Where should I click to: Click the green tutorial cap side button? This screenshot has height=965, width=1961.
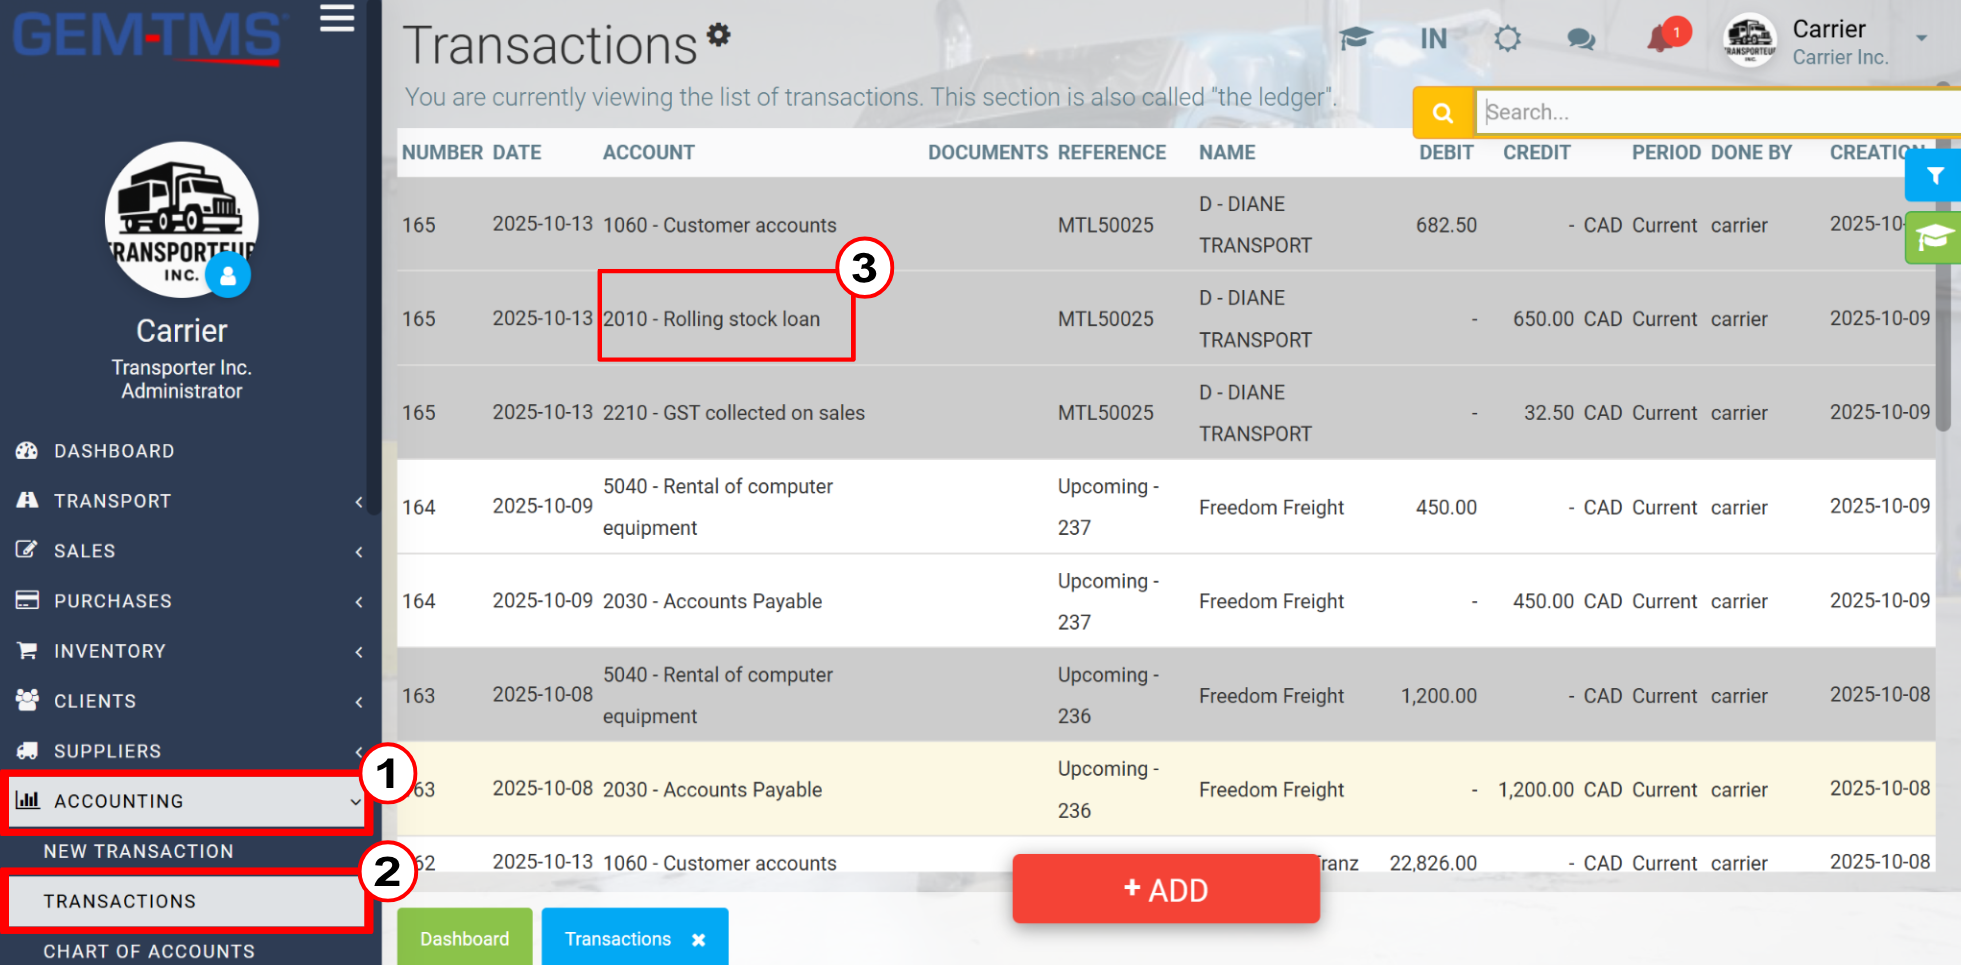[1934, 238]
